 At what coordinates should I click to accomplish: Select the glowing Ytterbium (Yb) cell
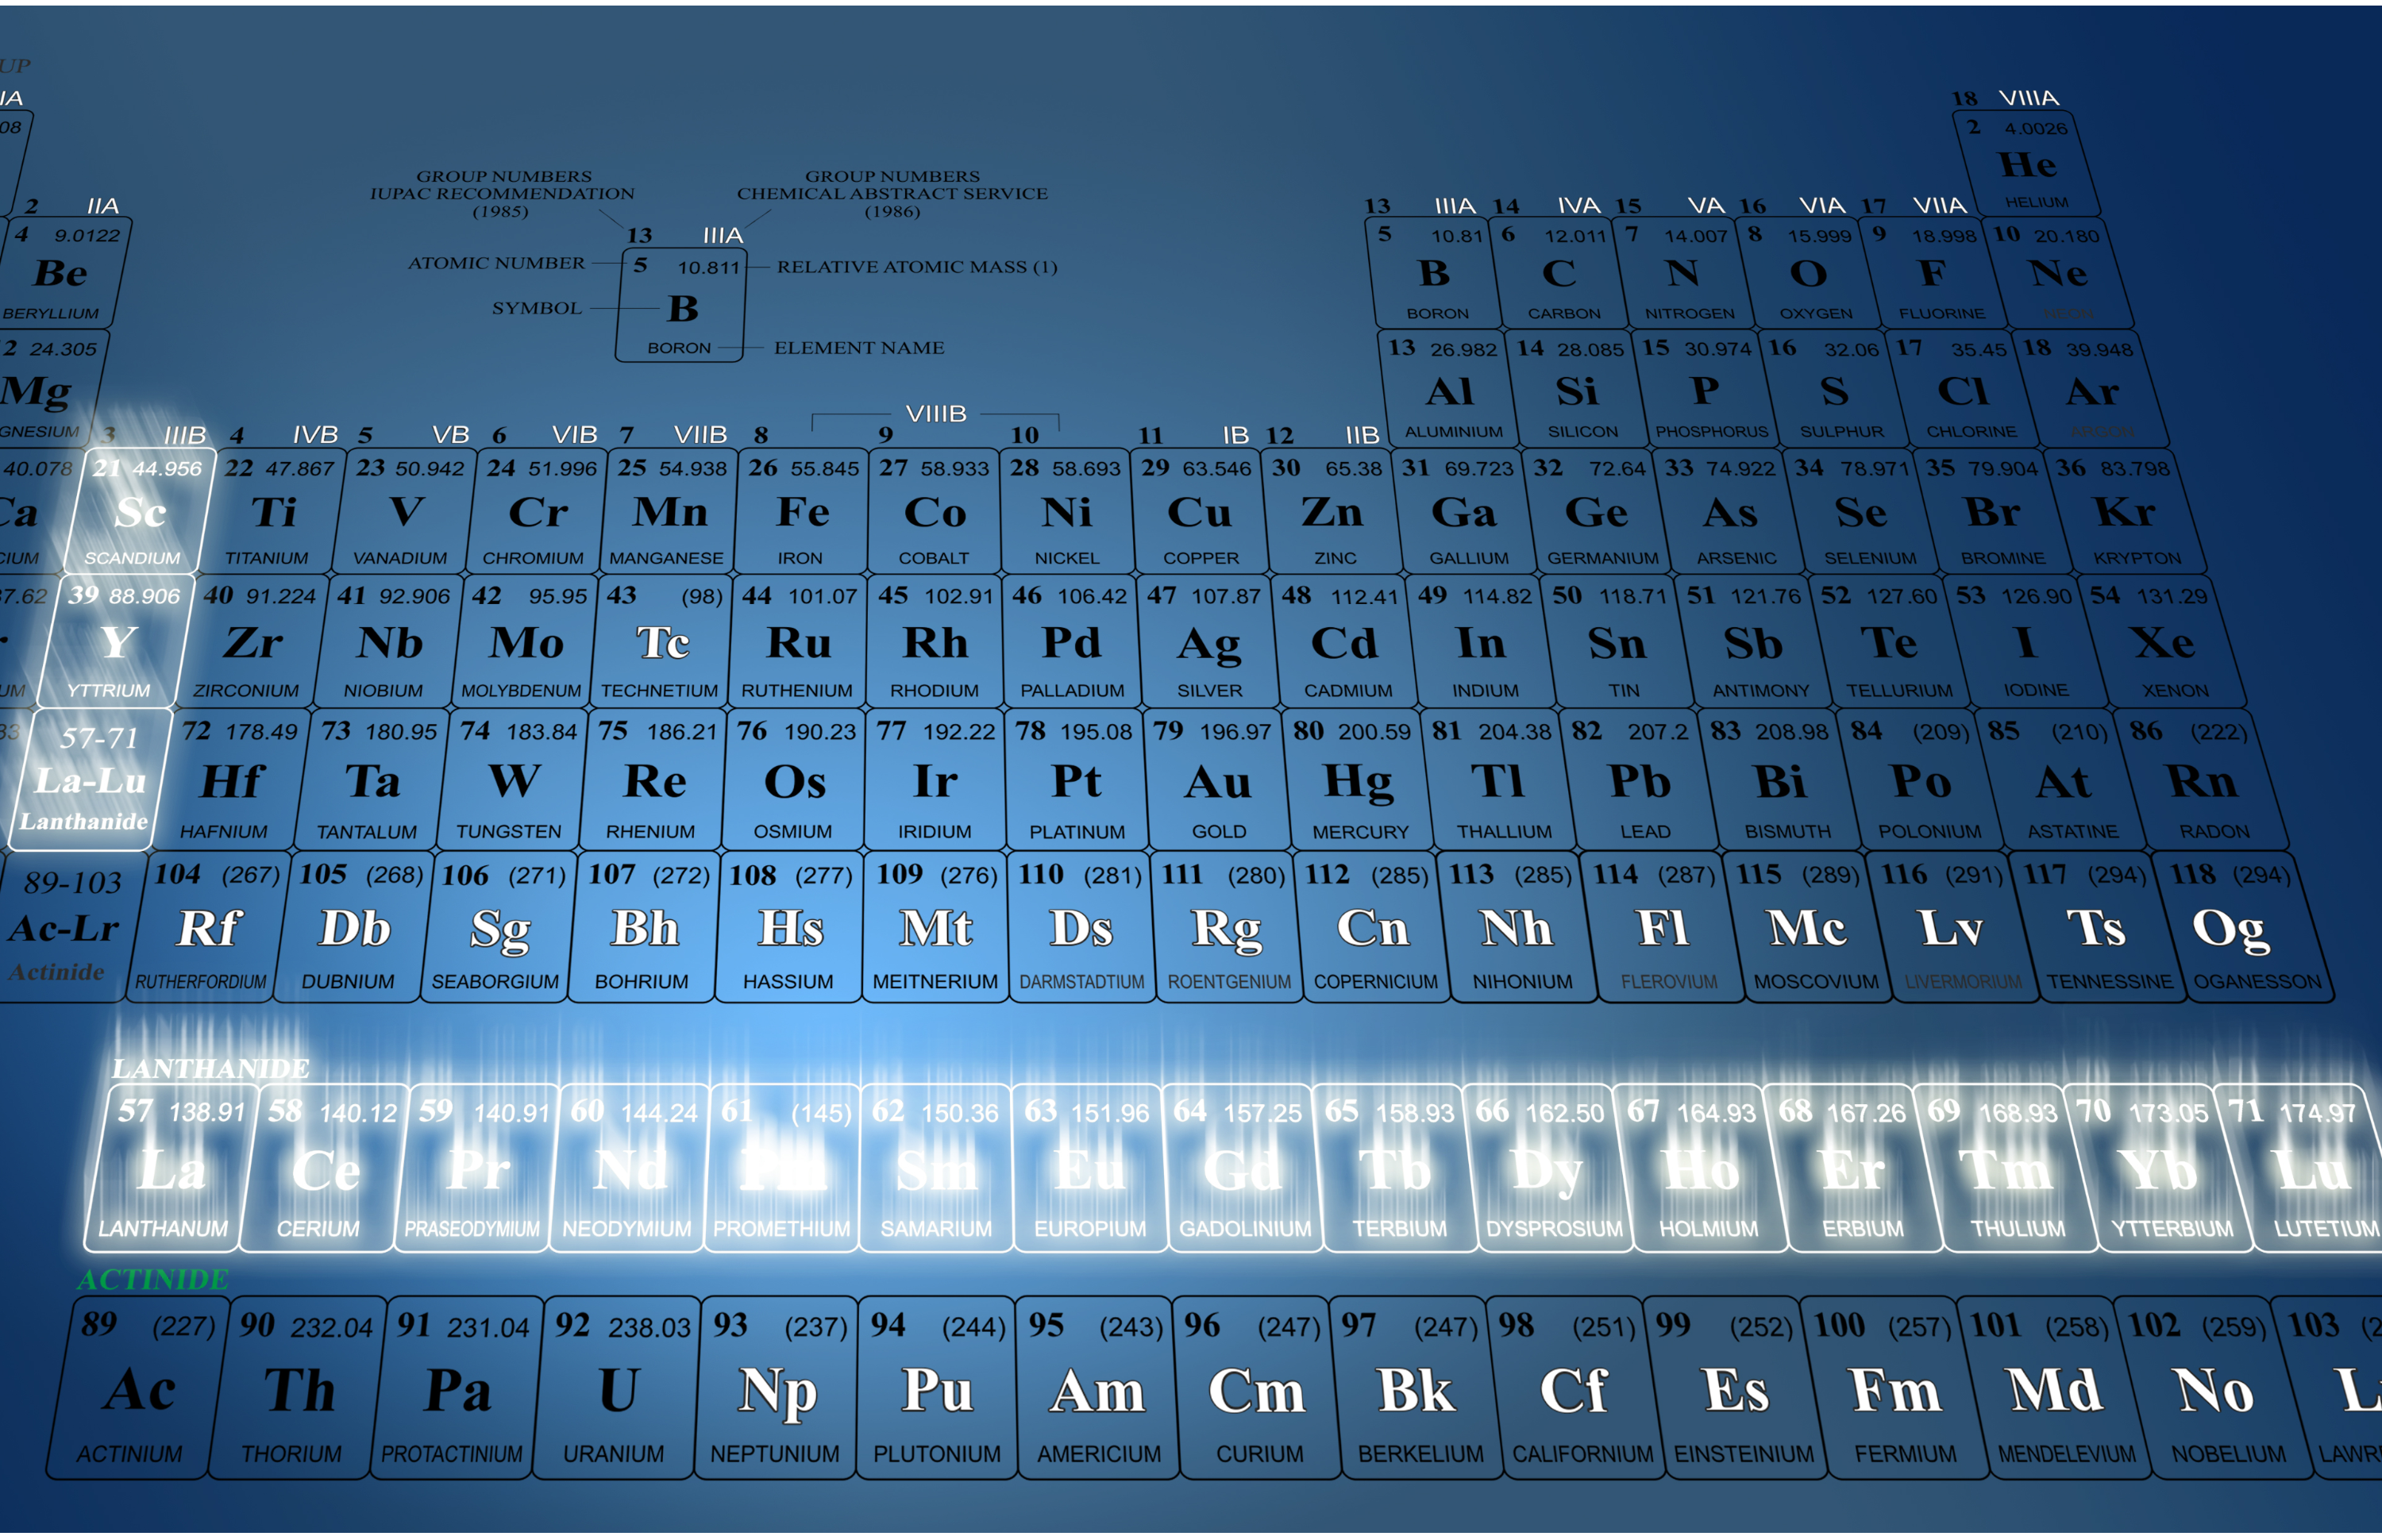click(2159, 1168)
